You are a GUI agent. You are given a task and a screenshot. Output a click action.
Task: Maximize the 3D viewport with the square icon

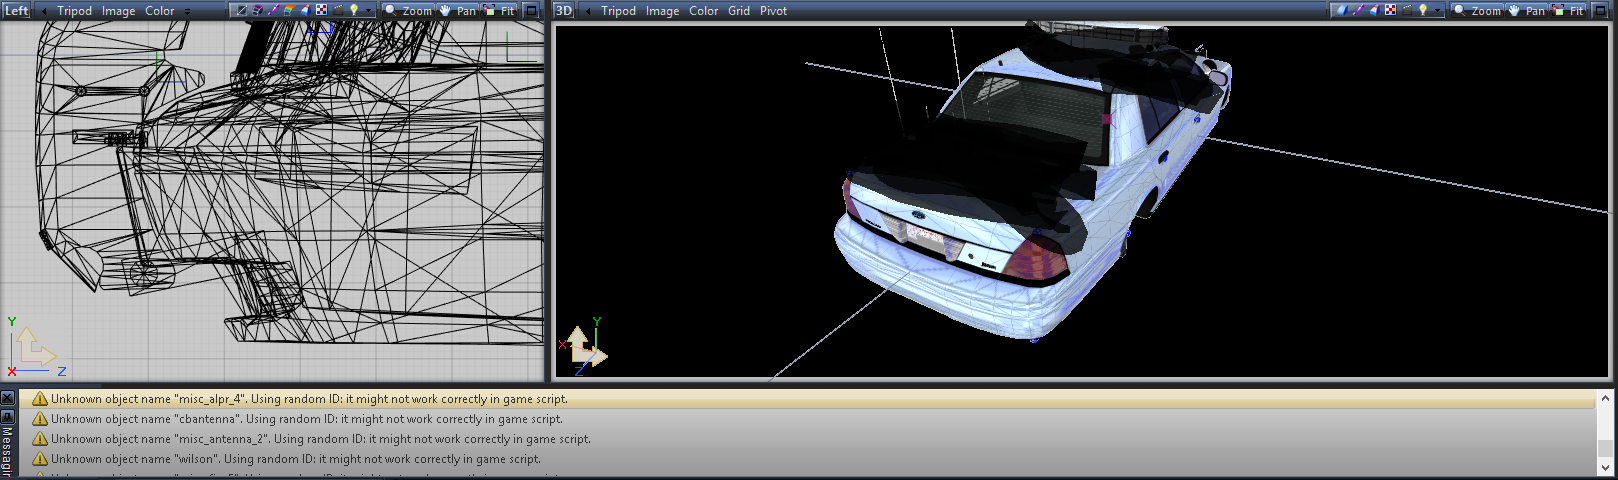point(1601,10)
